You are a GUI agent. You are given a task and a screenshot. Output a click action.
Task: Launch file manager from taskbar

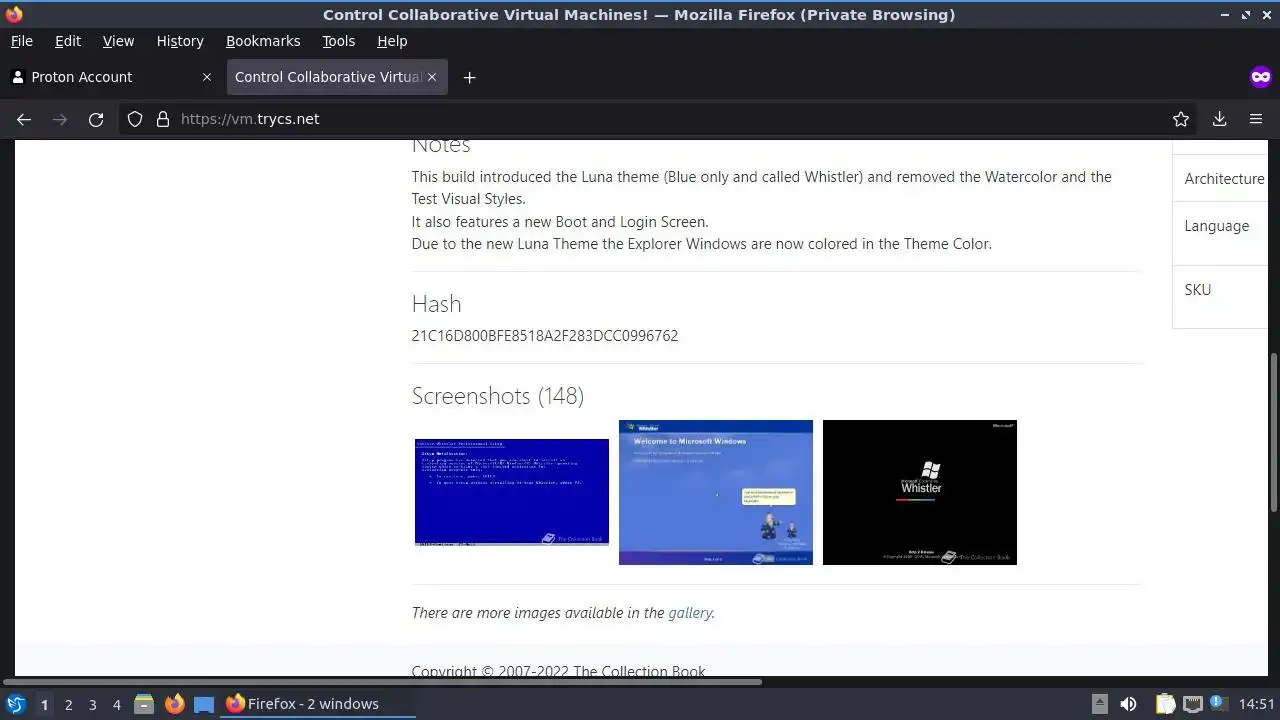[144, 704]
